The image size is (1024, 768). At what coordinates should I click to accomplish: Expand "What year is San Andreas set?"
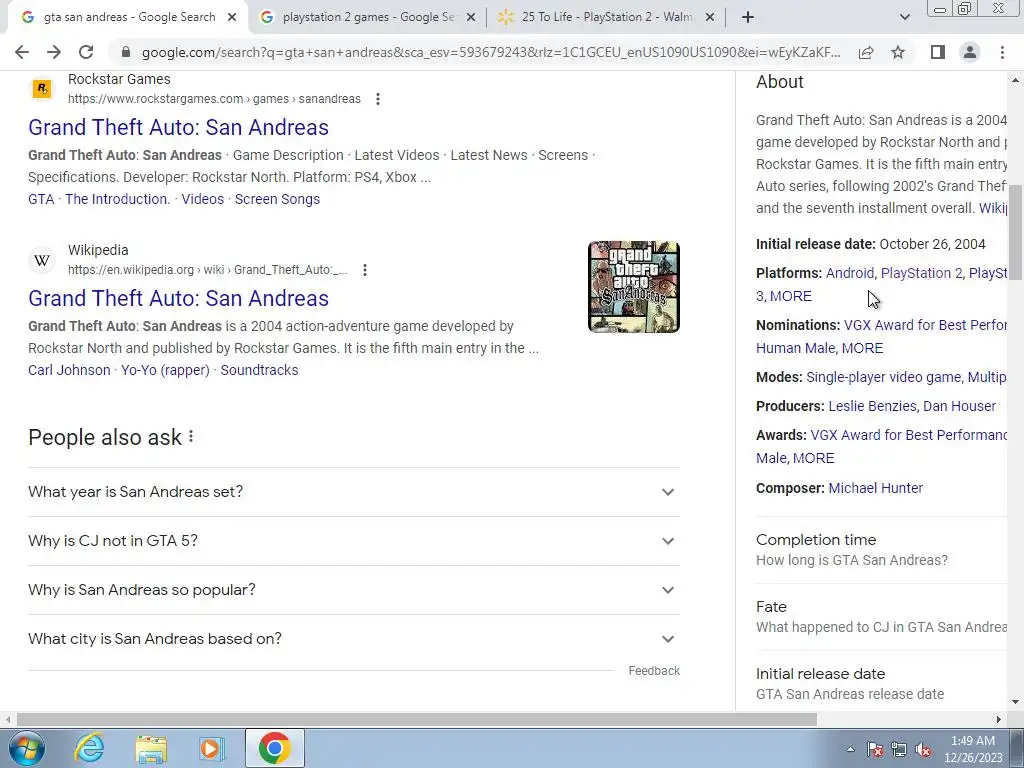point(353,492)
